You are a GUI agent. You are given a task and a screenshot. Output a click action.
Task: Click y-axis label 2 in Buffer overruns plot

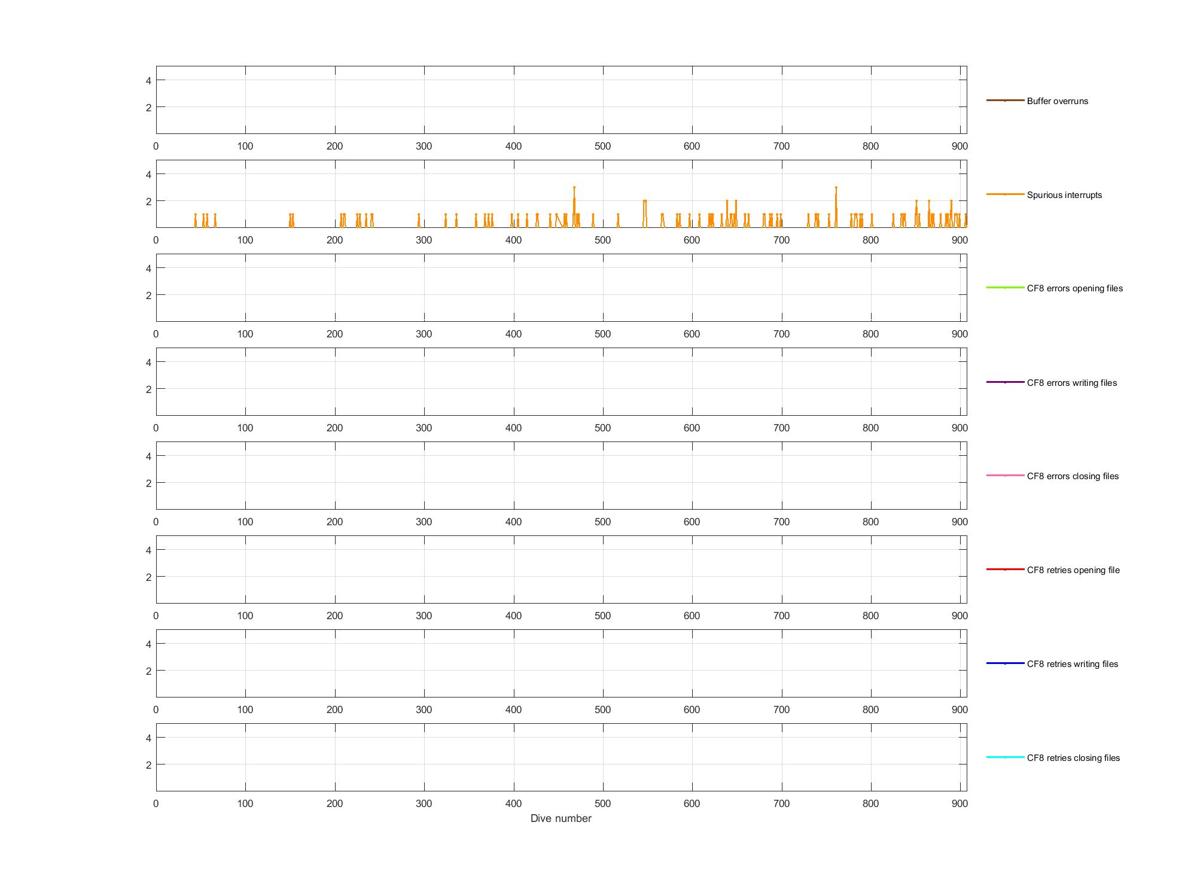pos(148,107)
